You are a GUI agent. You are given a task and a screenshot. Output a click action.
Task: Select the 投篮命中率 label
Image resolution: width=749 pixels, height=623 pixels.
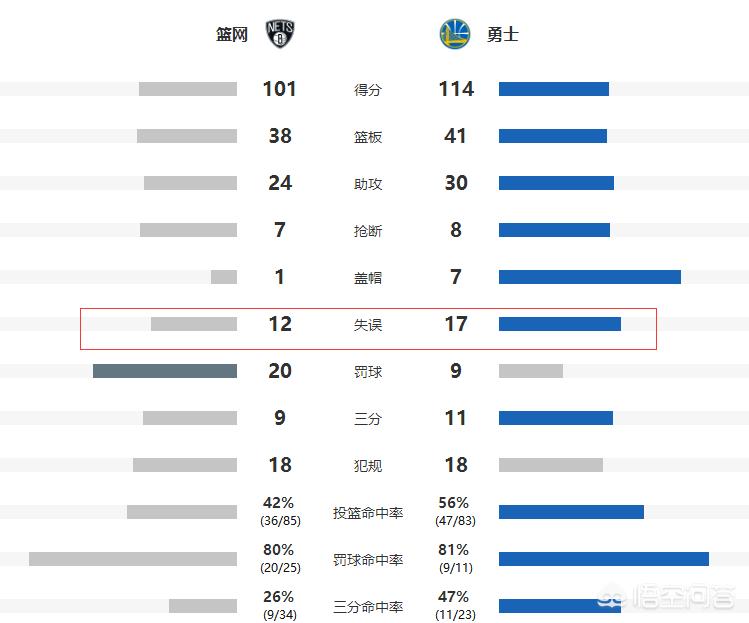coord(368,513)
